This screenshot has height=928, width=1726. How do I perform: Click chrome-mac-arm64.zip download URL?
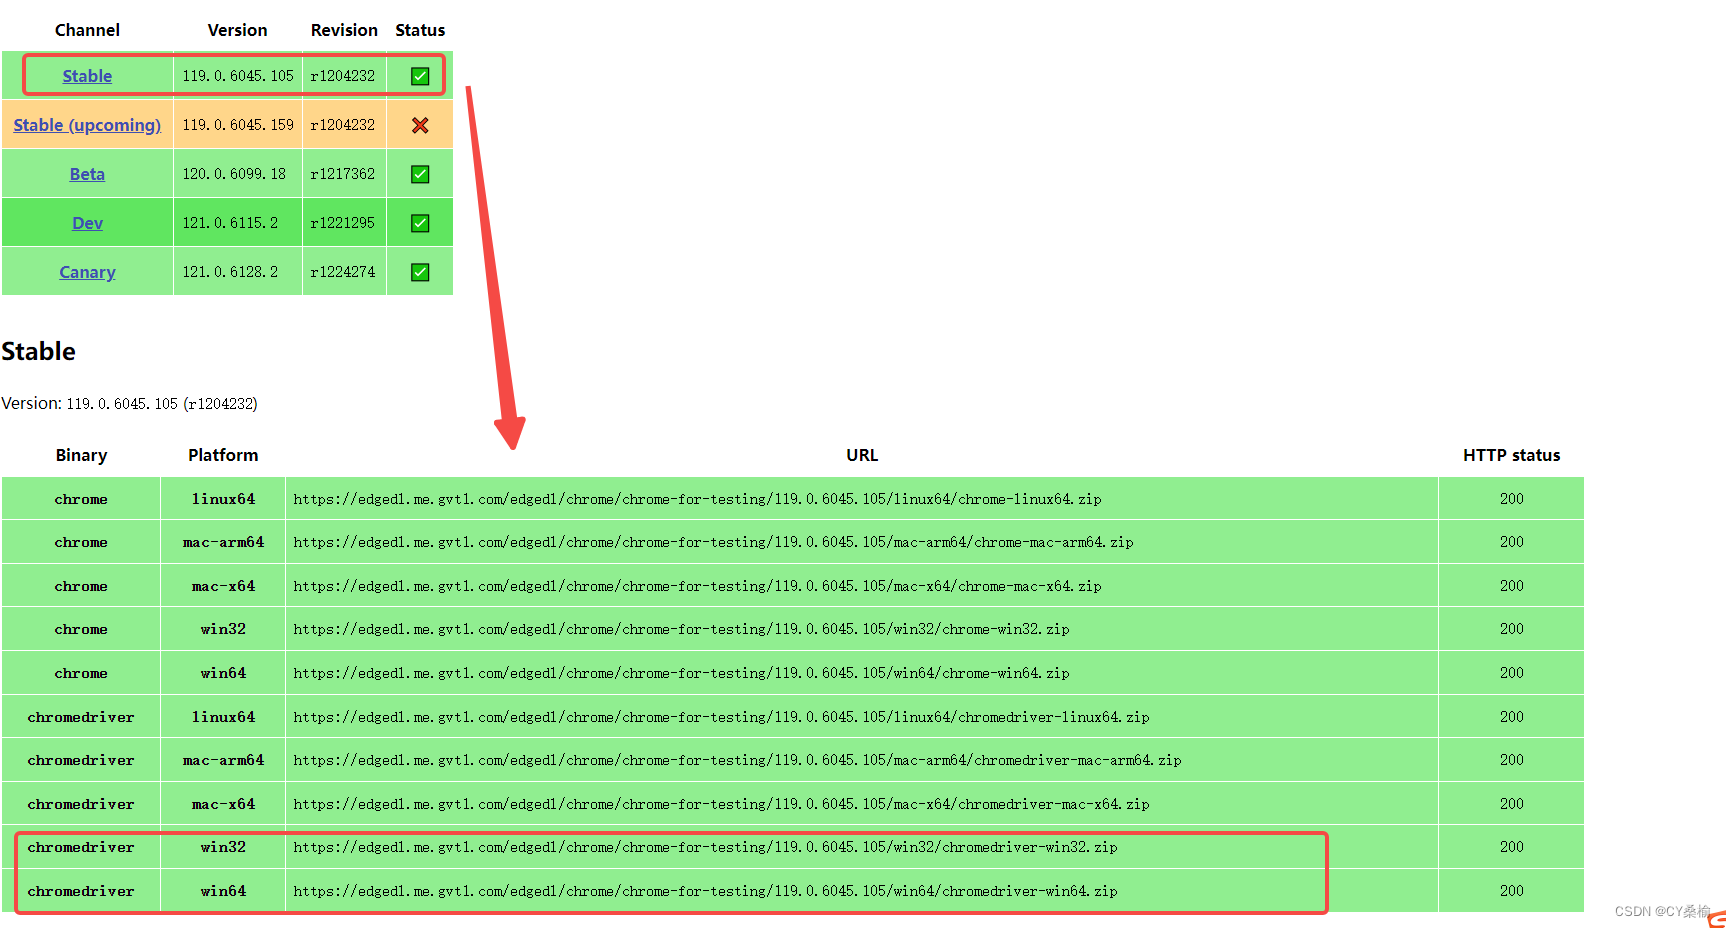pyautogui.click(x=713, y=542)
